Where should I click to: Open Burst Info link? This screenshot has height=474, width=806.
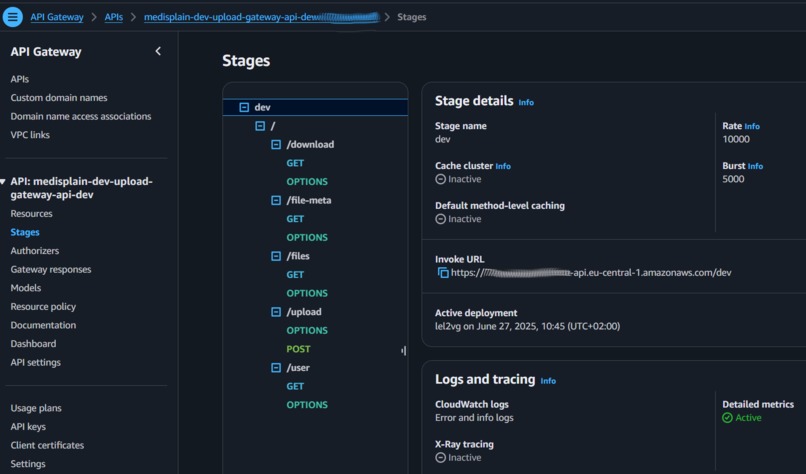coord(755,166)
